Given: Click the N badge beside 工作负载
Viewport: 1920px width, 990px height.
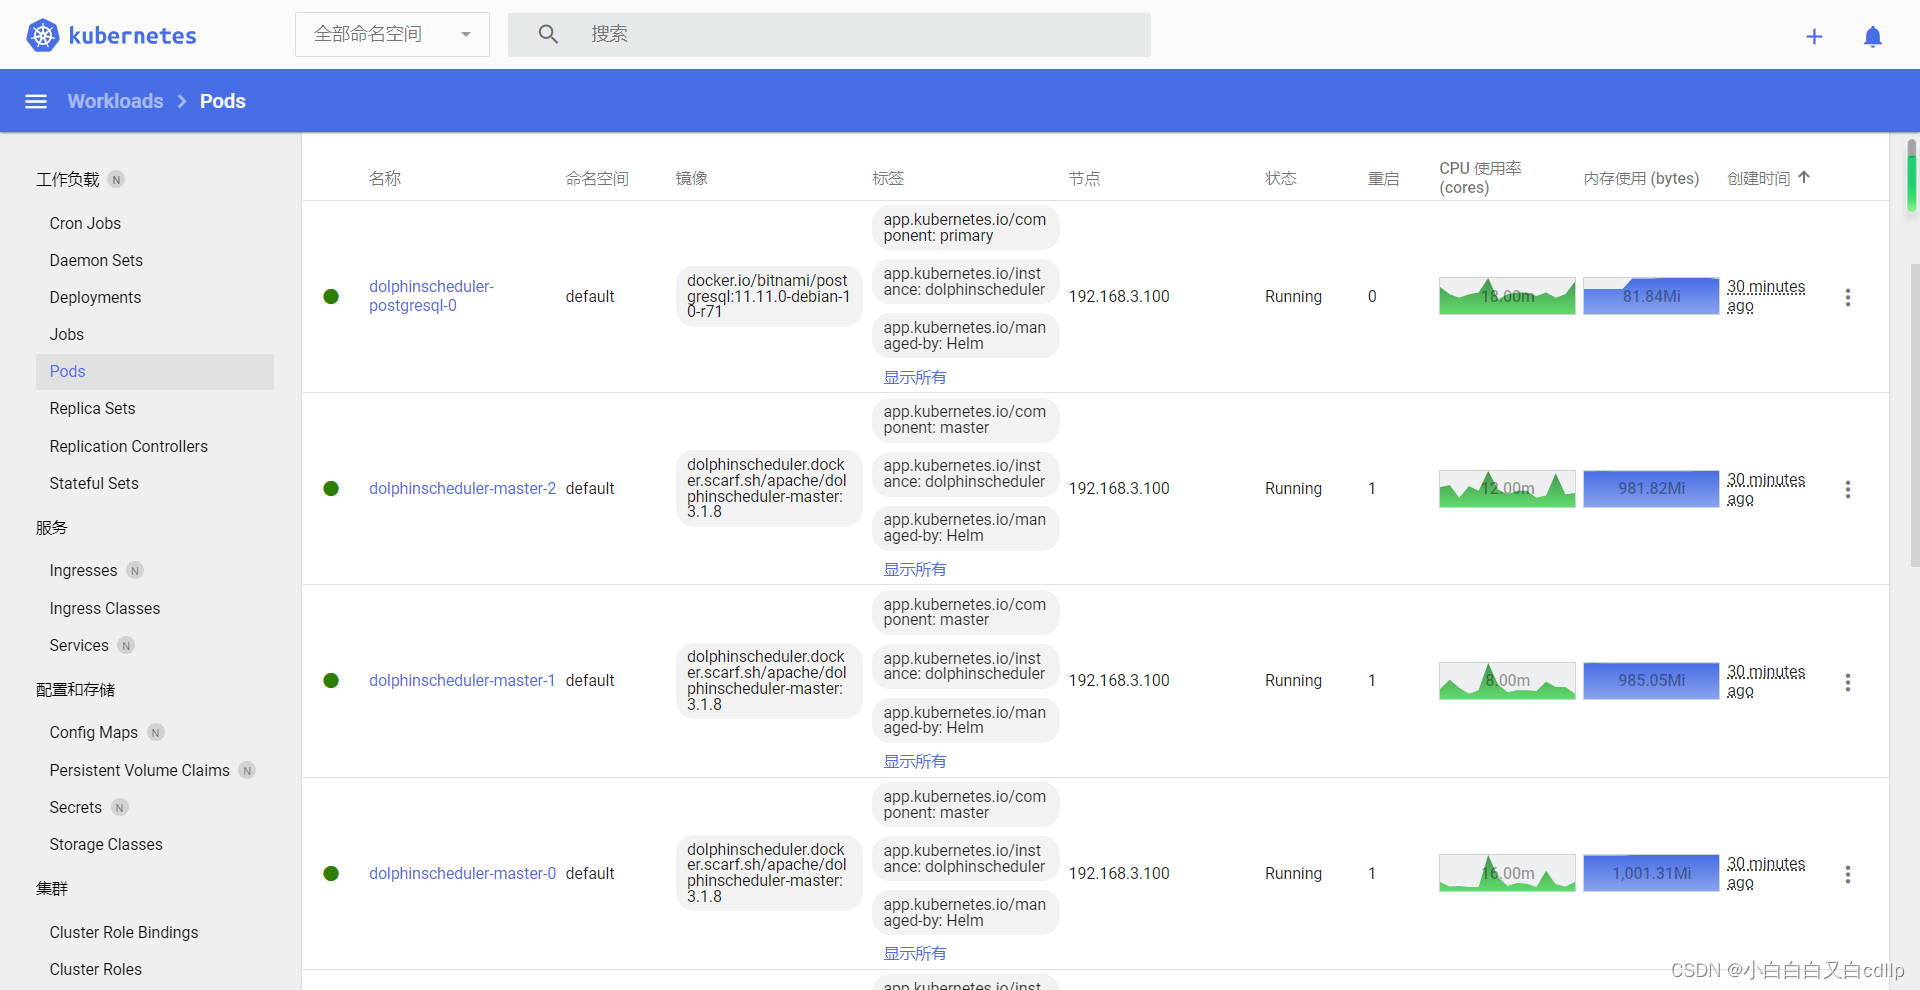Looking at the screenshot, I should [116, 180].
